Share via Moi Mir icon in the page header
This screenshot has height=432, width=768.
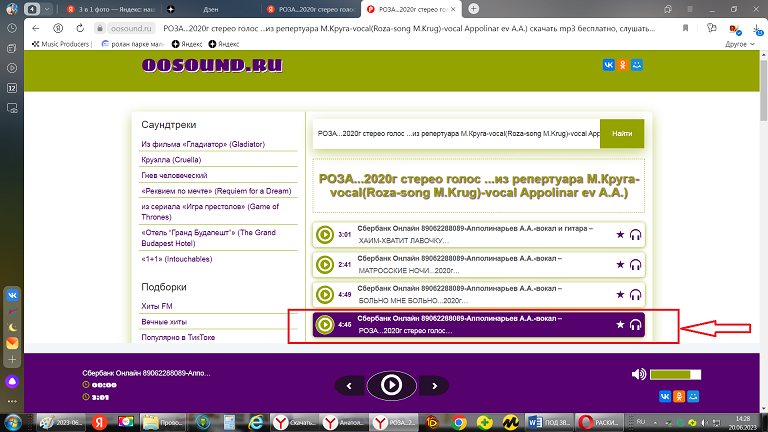pos(637,65)
